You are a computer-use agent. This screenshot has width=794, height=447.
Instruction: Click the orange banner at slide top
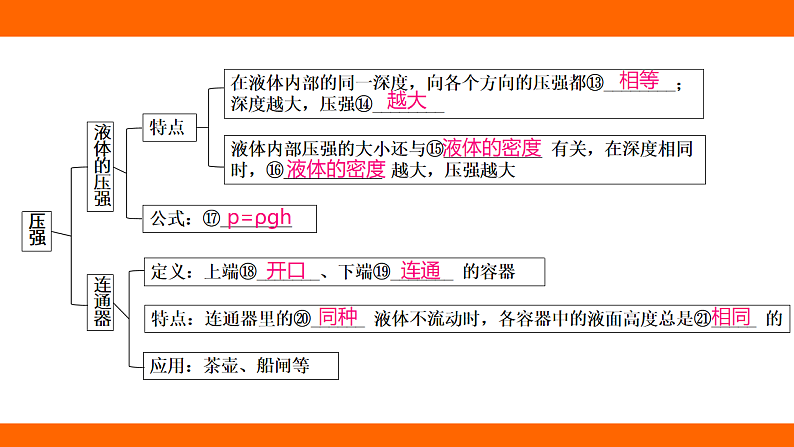click(x=397, y=17)
